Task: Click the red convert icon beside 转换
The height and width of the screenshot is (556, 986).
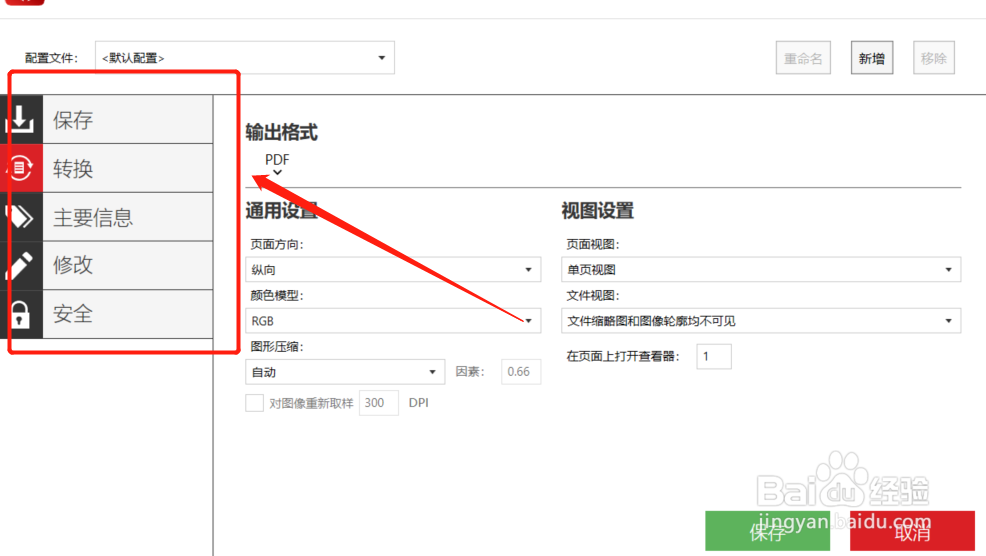Action: click(21, 168)
